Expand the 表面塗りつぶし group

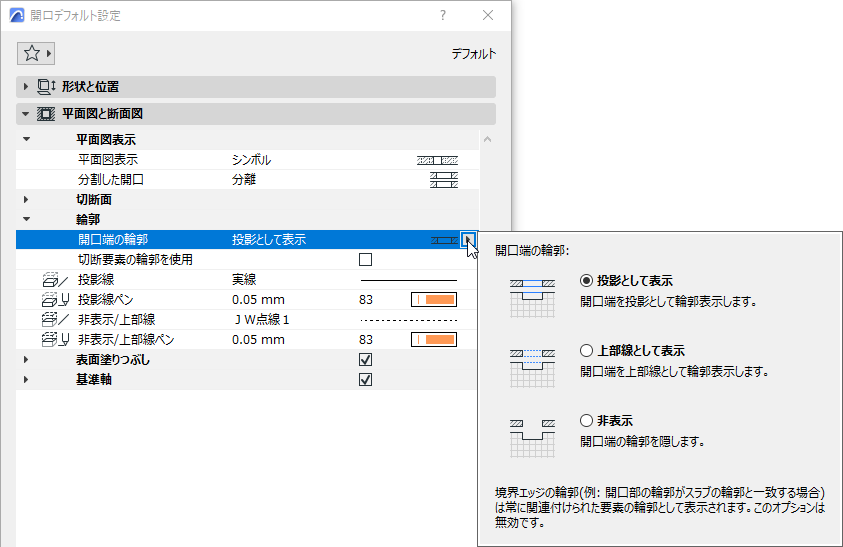(26, 359)
